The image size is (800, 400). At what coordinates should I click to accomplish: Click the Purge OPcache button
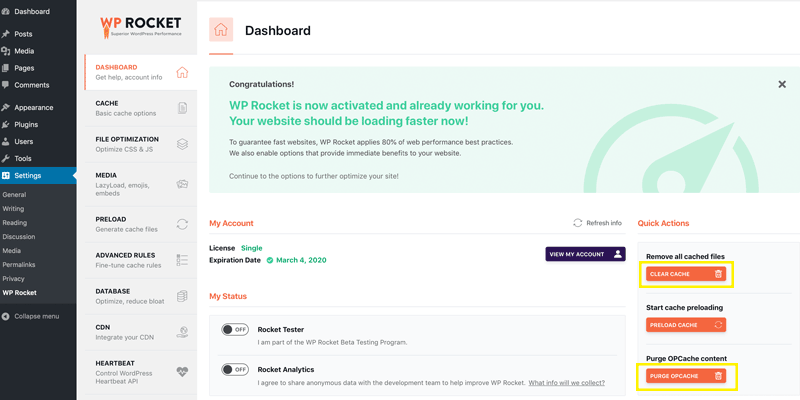tap(686, 376)
